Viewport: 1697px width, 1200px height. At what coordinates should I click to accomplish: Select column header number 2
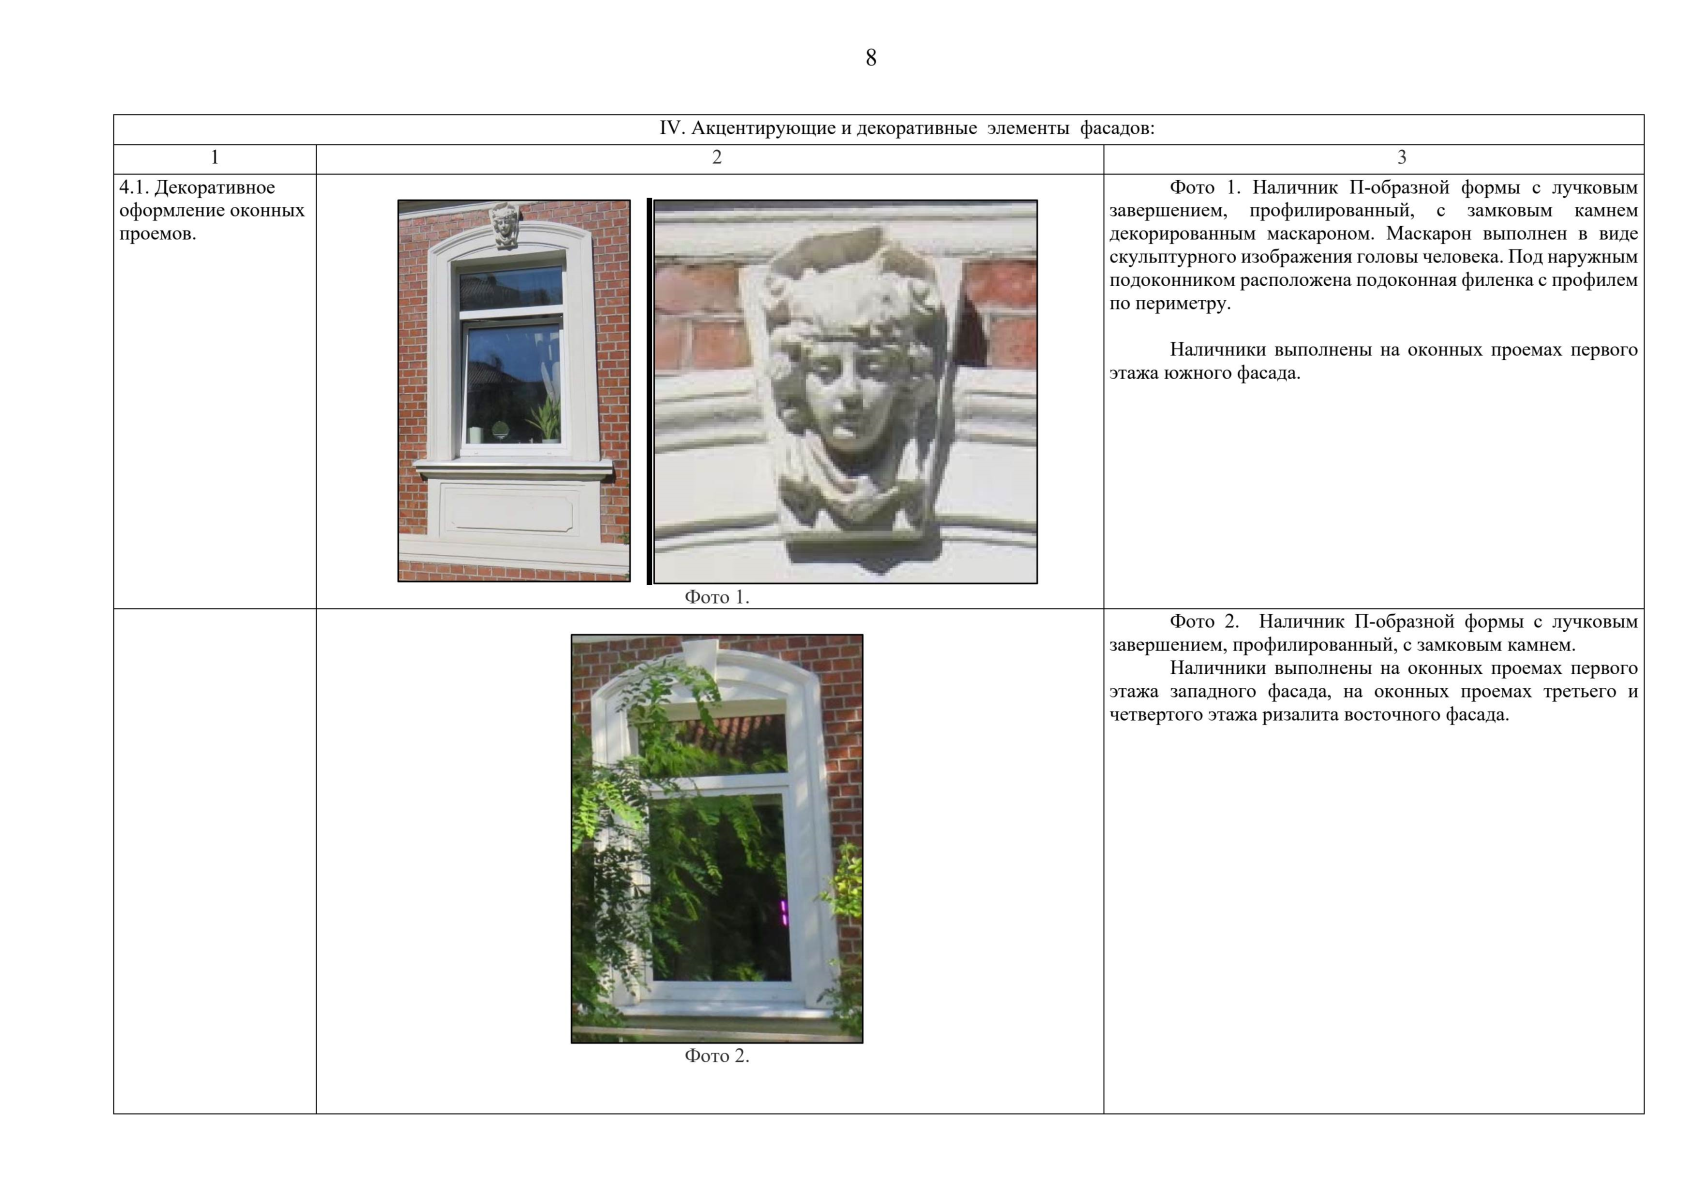[x=716, y=158]
